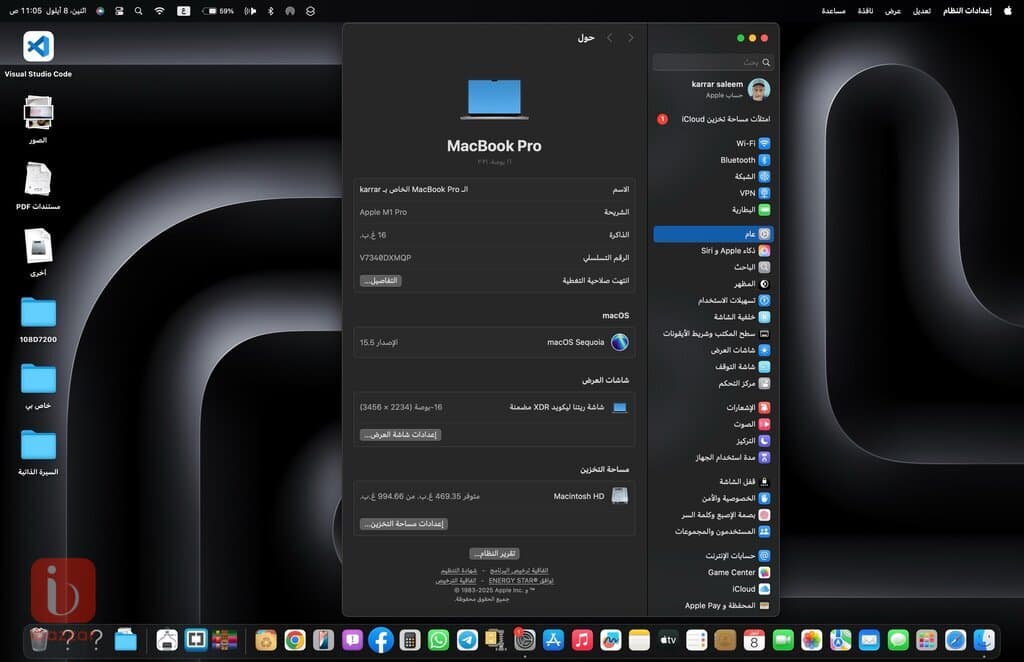Click the search field in sidebar
The width and height of the screenshot is (1024, 662).
click(x=713, y=62)
